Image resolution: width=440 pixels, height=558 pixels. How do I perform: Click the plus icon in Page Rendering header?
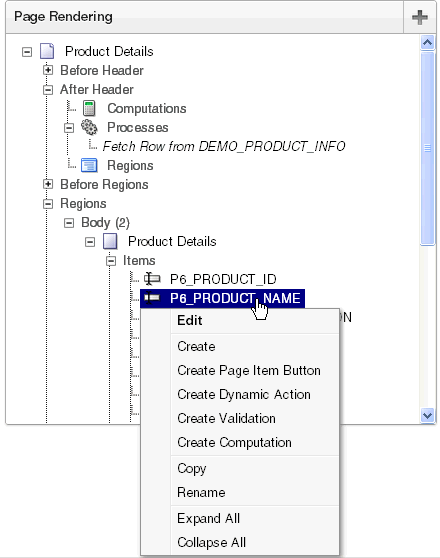tap(420, 17)
